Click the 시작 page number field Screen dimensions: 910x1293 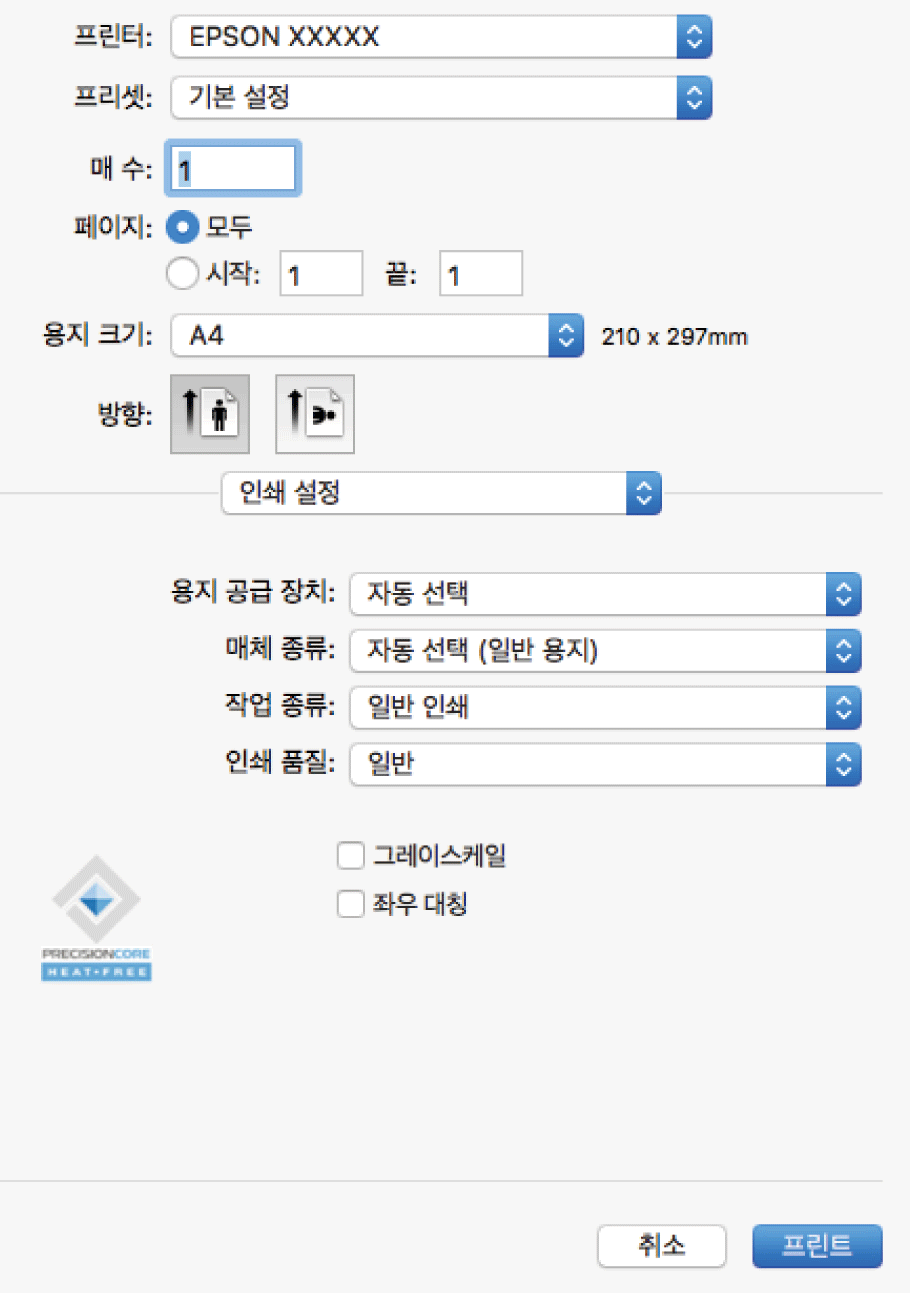[320, 275]
